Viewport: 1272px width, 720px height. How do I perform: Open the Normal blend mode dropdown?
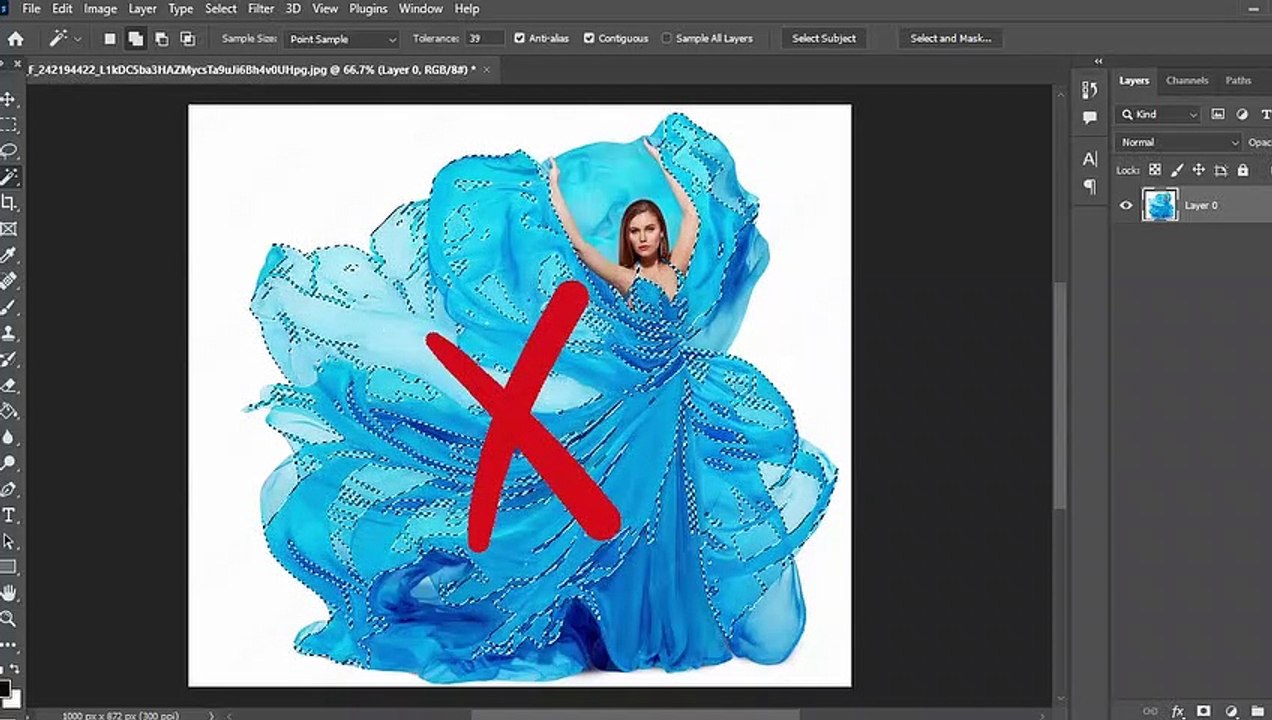click(1179, 142)
